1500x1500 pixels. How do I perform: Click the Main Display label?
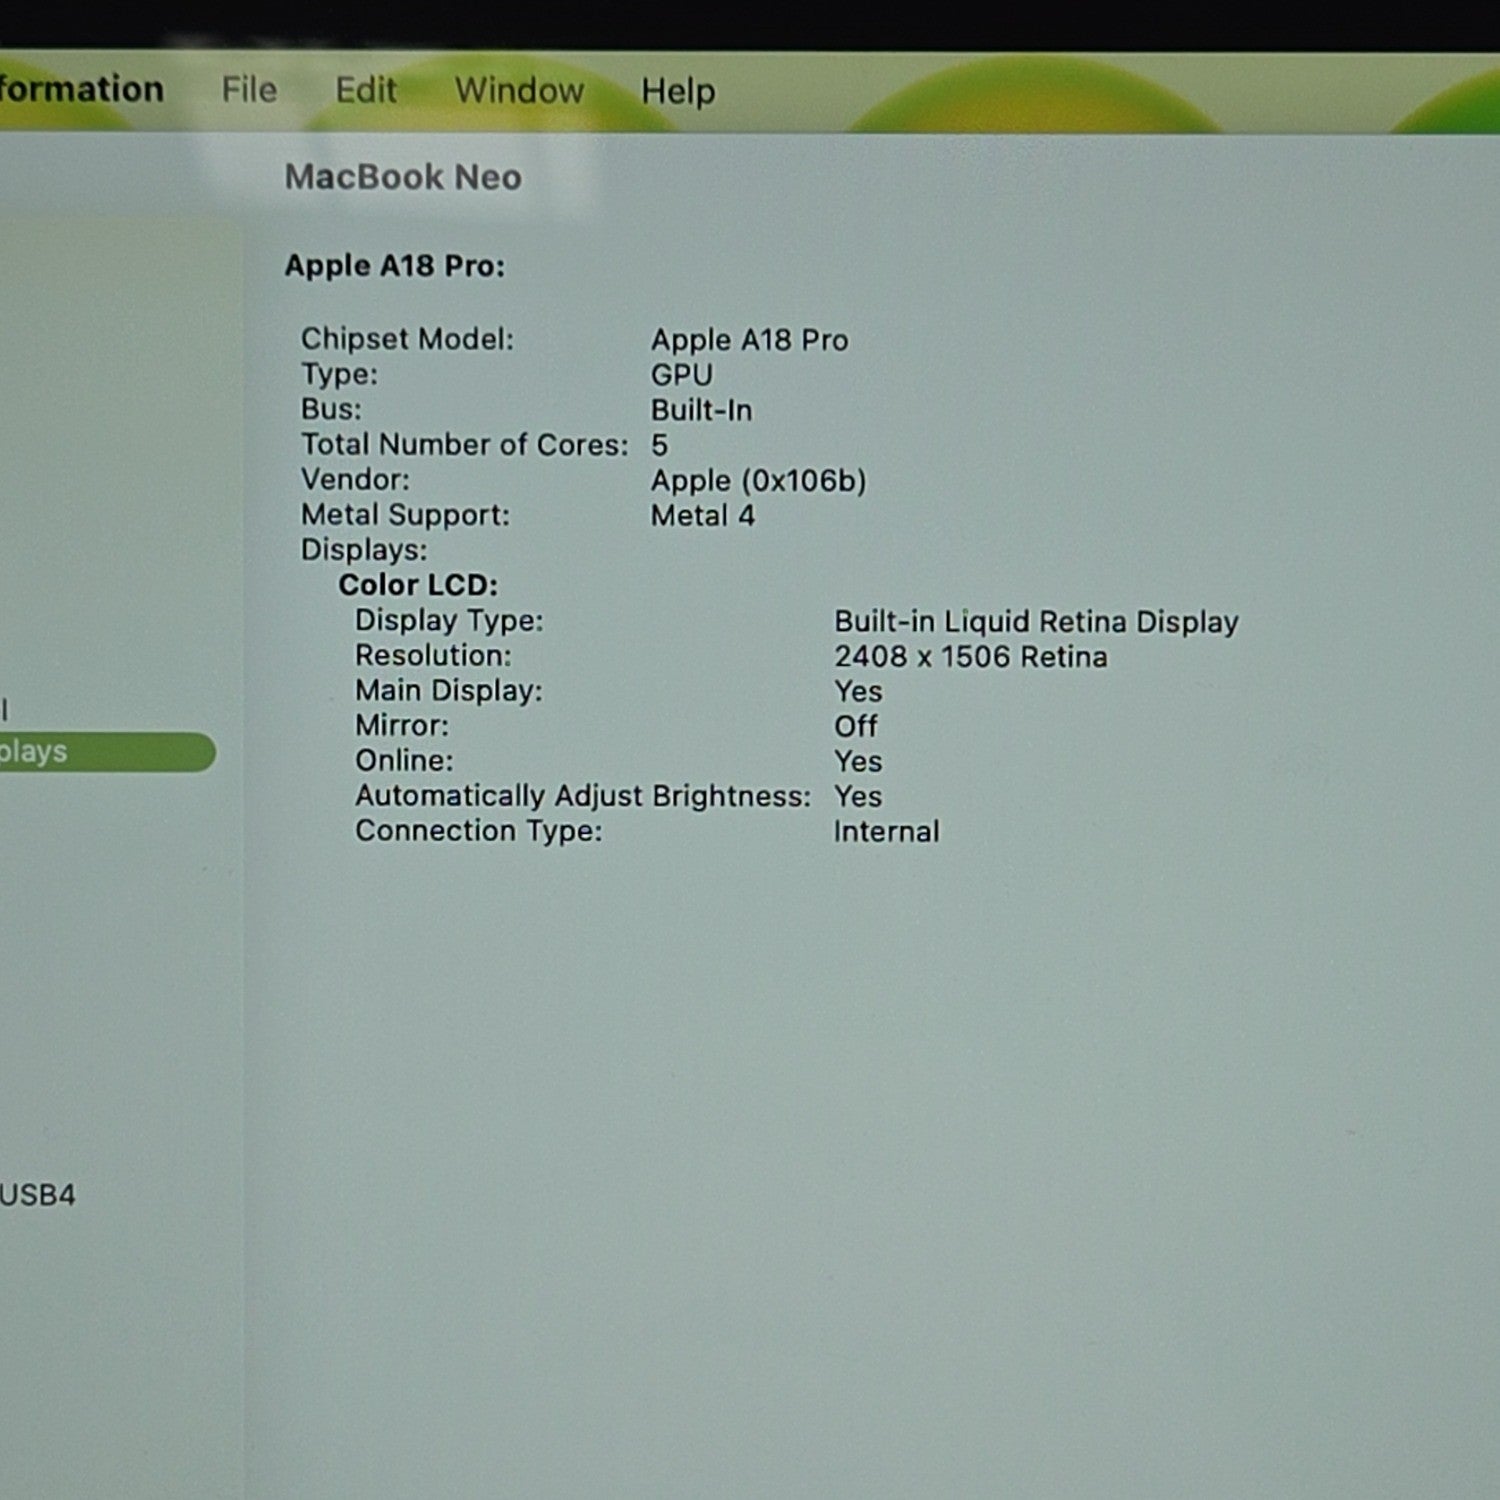[x=449, y=691]
